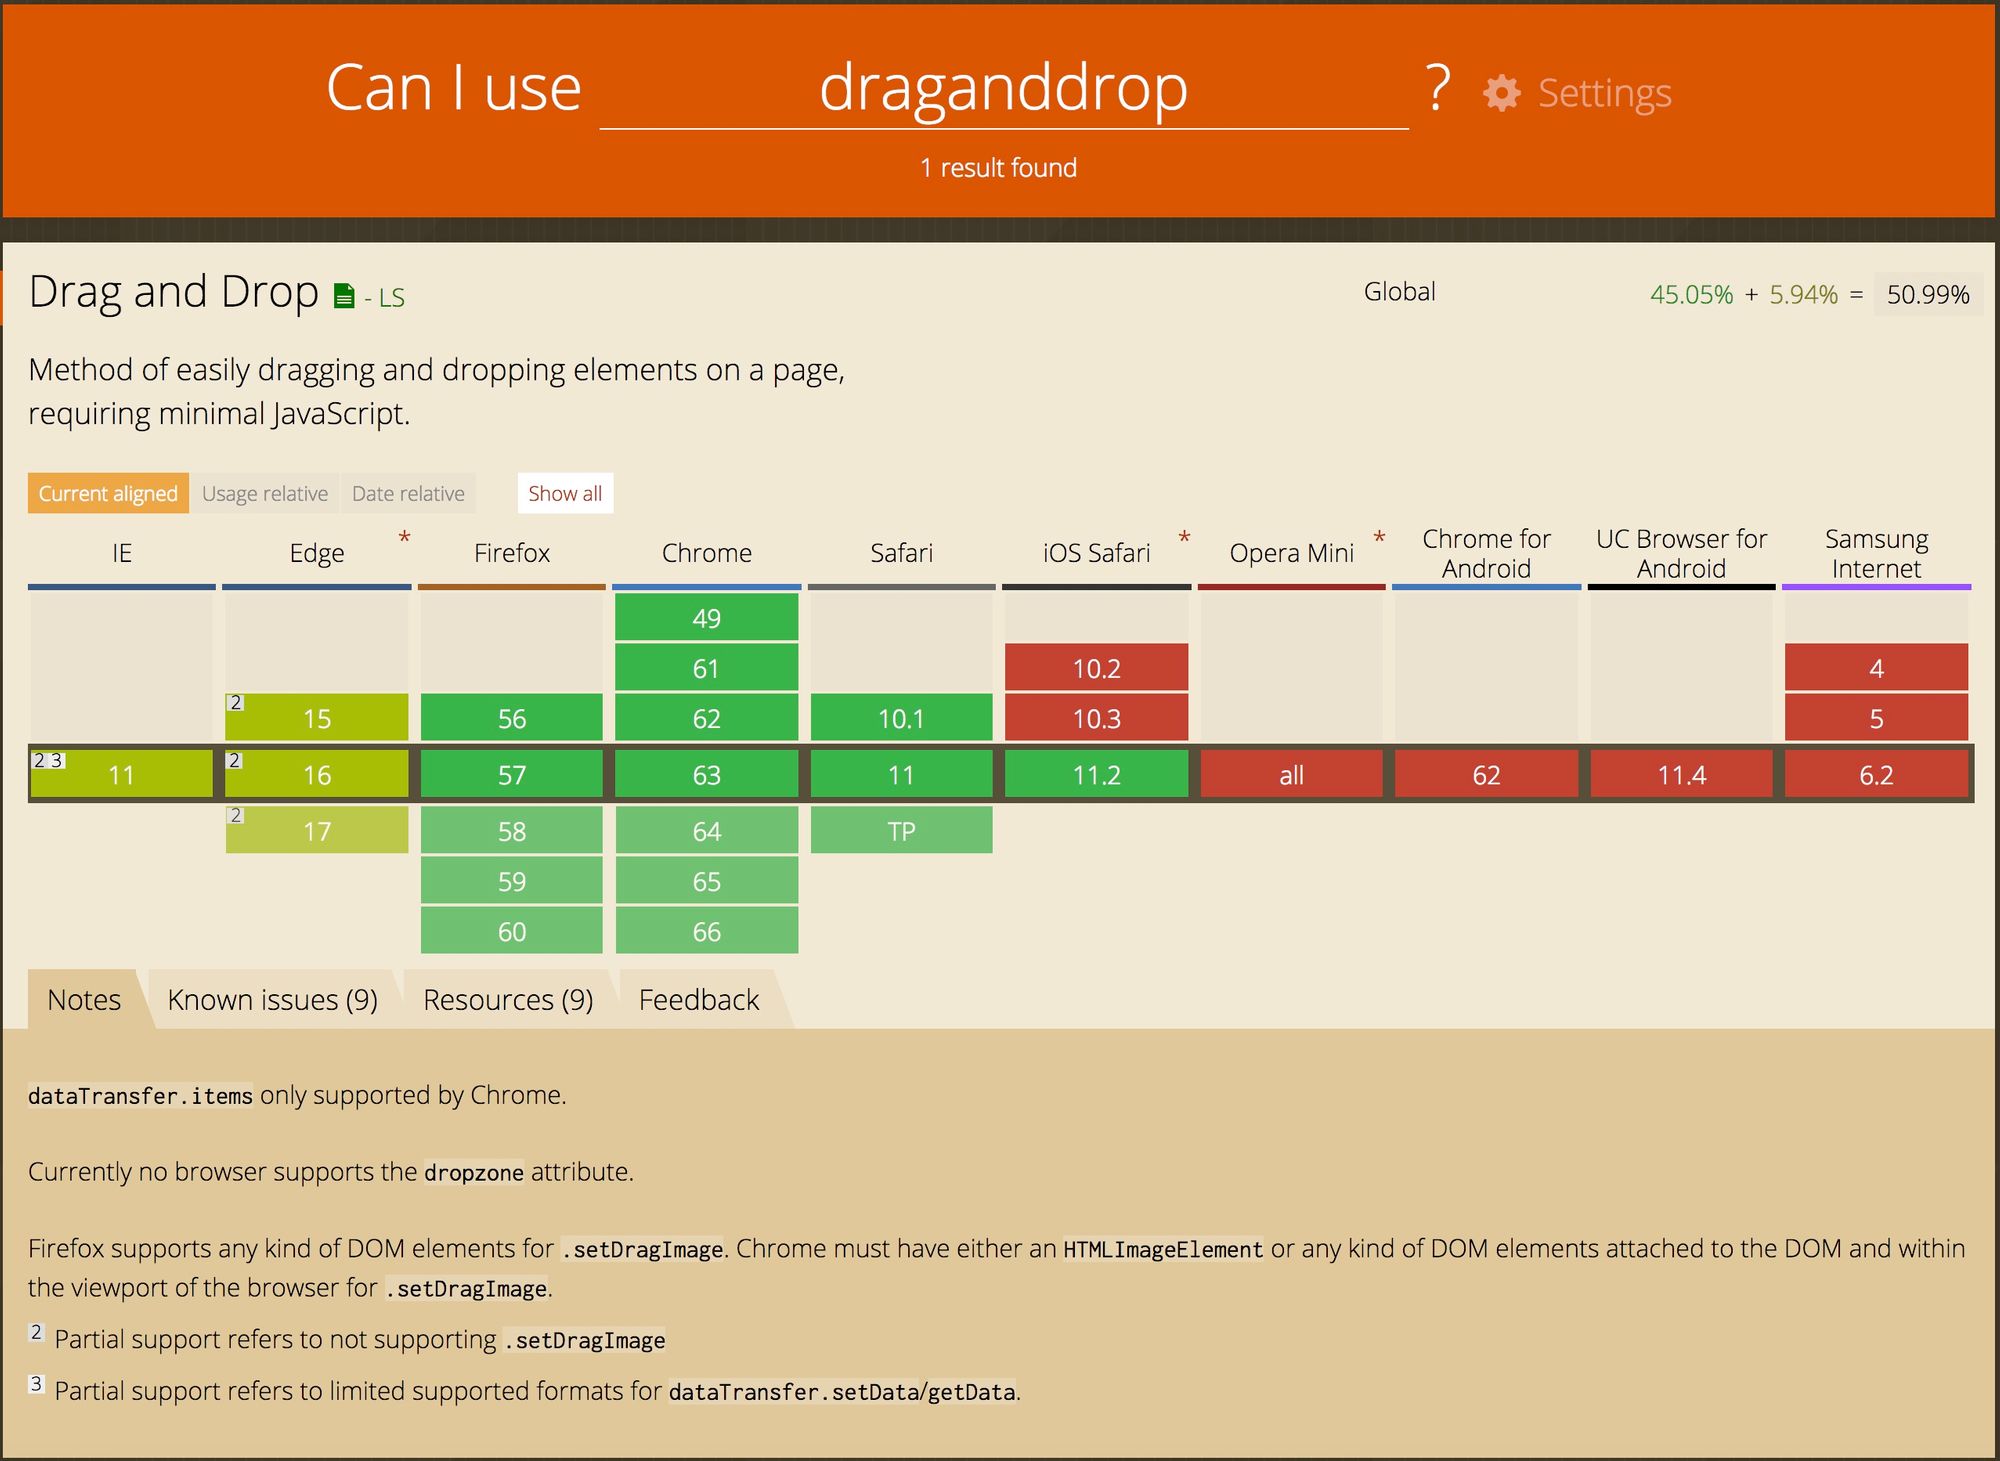Open the Resources (9) tab
This screenshot has height=1461, width=2000.
(508, 1000)
